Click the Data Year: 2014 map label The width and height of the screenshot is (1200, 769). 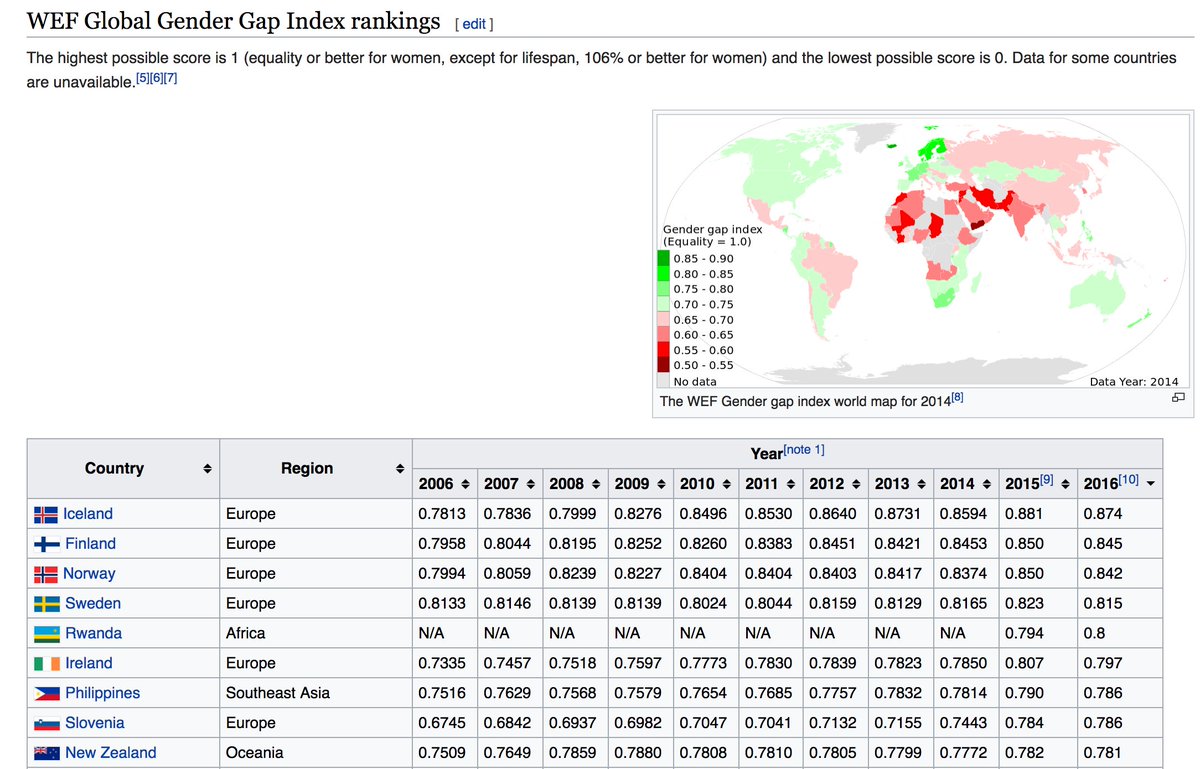[1134, 381]
